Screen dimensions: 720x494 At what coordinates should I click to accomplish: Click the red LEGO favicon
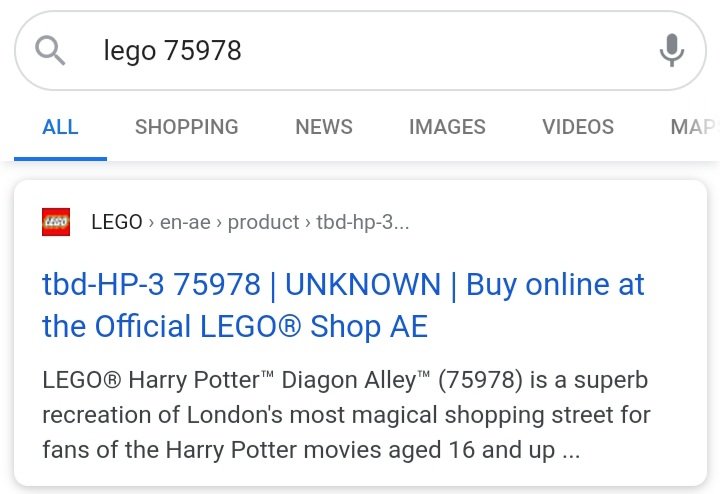(56, 222)
